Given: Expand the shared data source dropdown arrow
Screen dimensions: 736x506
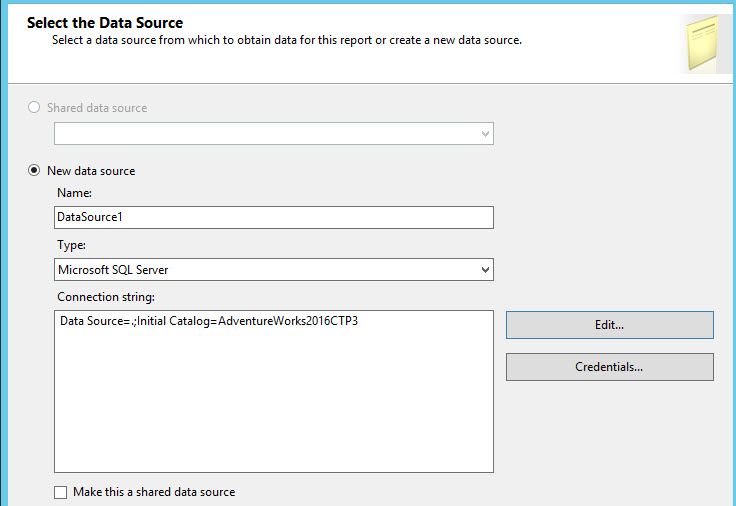Looking at the screenshot, I should click(486, 133).
